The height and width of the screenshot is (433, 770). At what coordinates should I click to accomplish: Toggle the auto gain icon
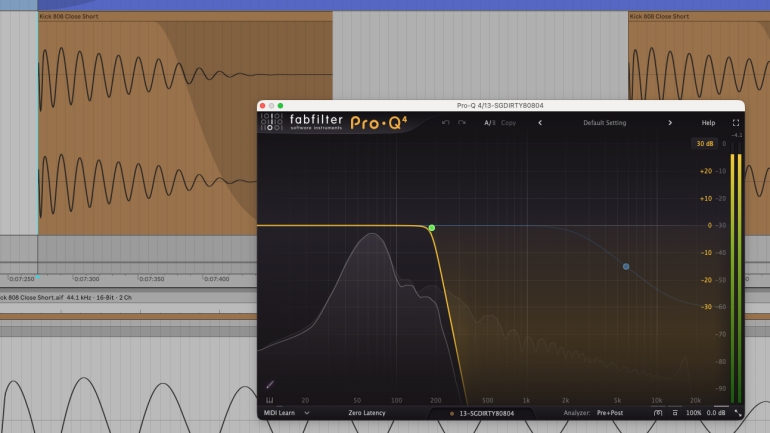(x=658, y=413)
